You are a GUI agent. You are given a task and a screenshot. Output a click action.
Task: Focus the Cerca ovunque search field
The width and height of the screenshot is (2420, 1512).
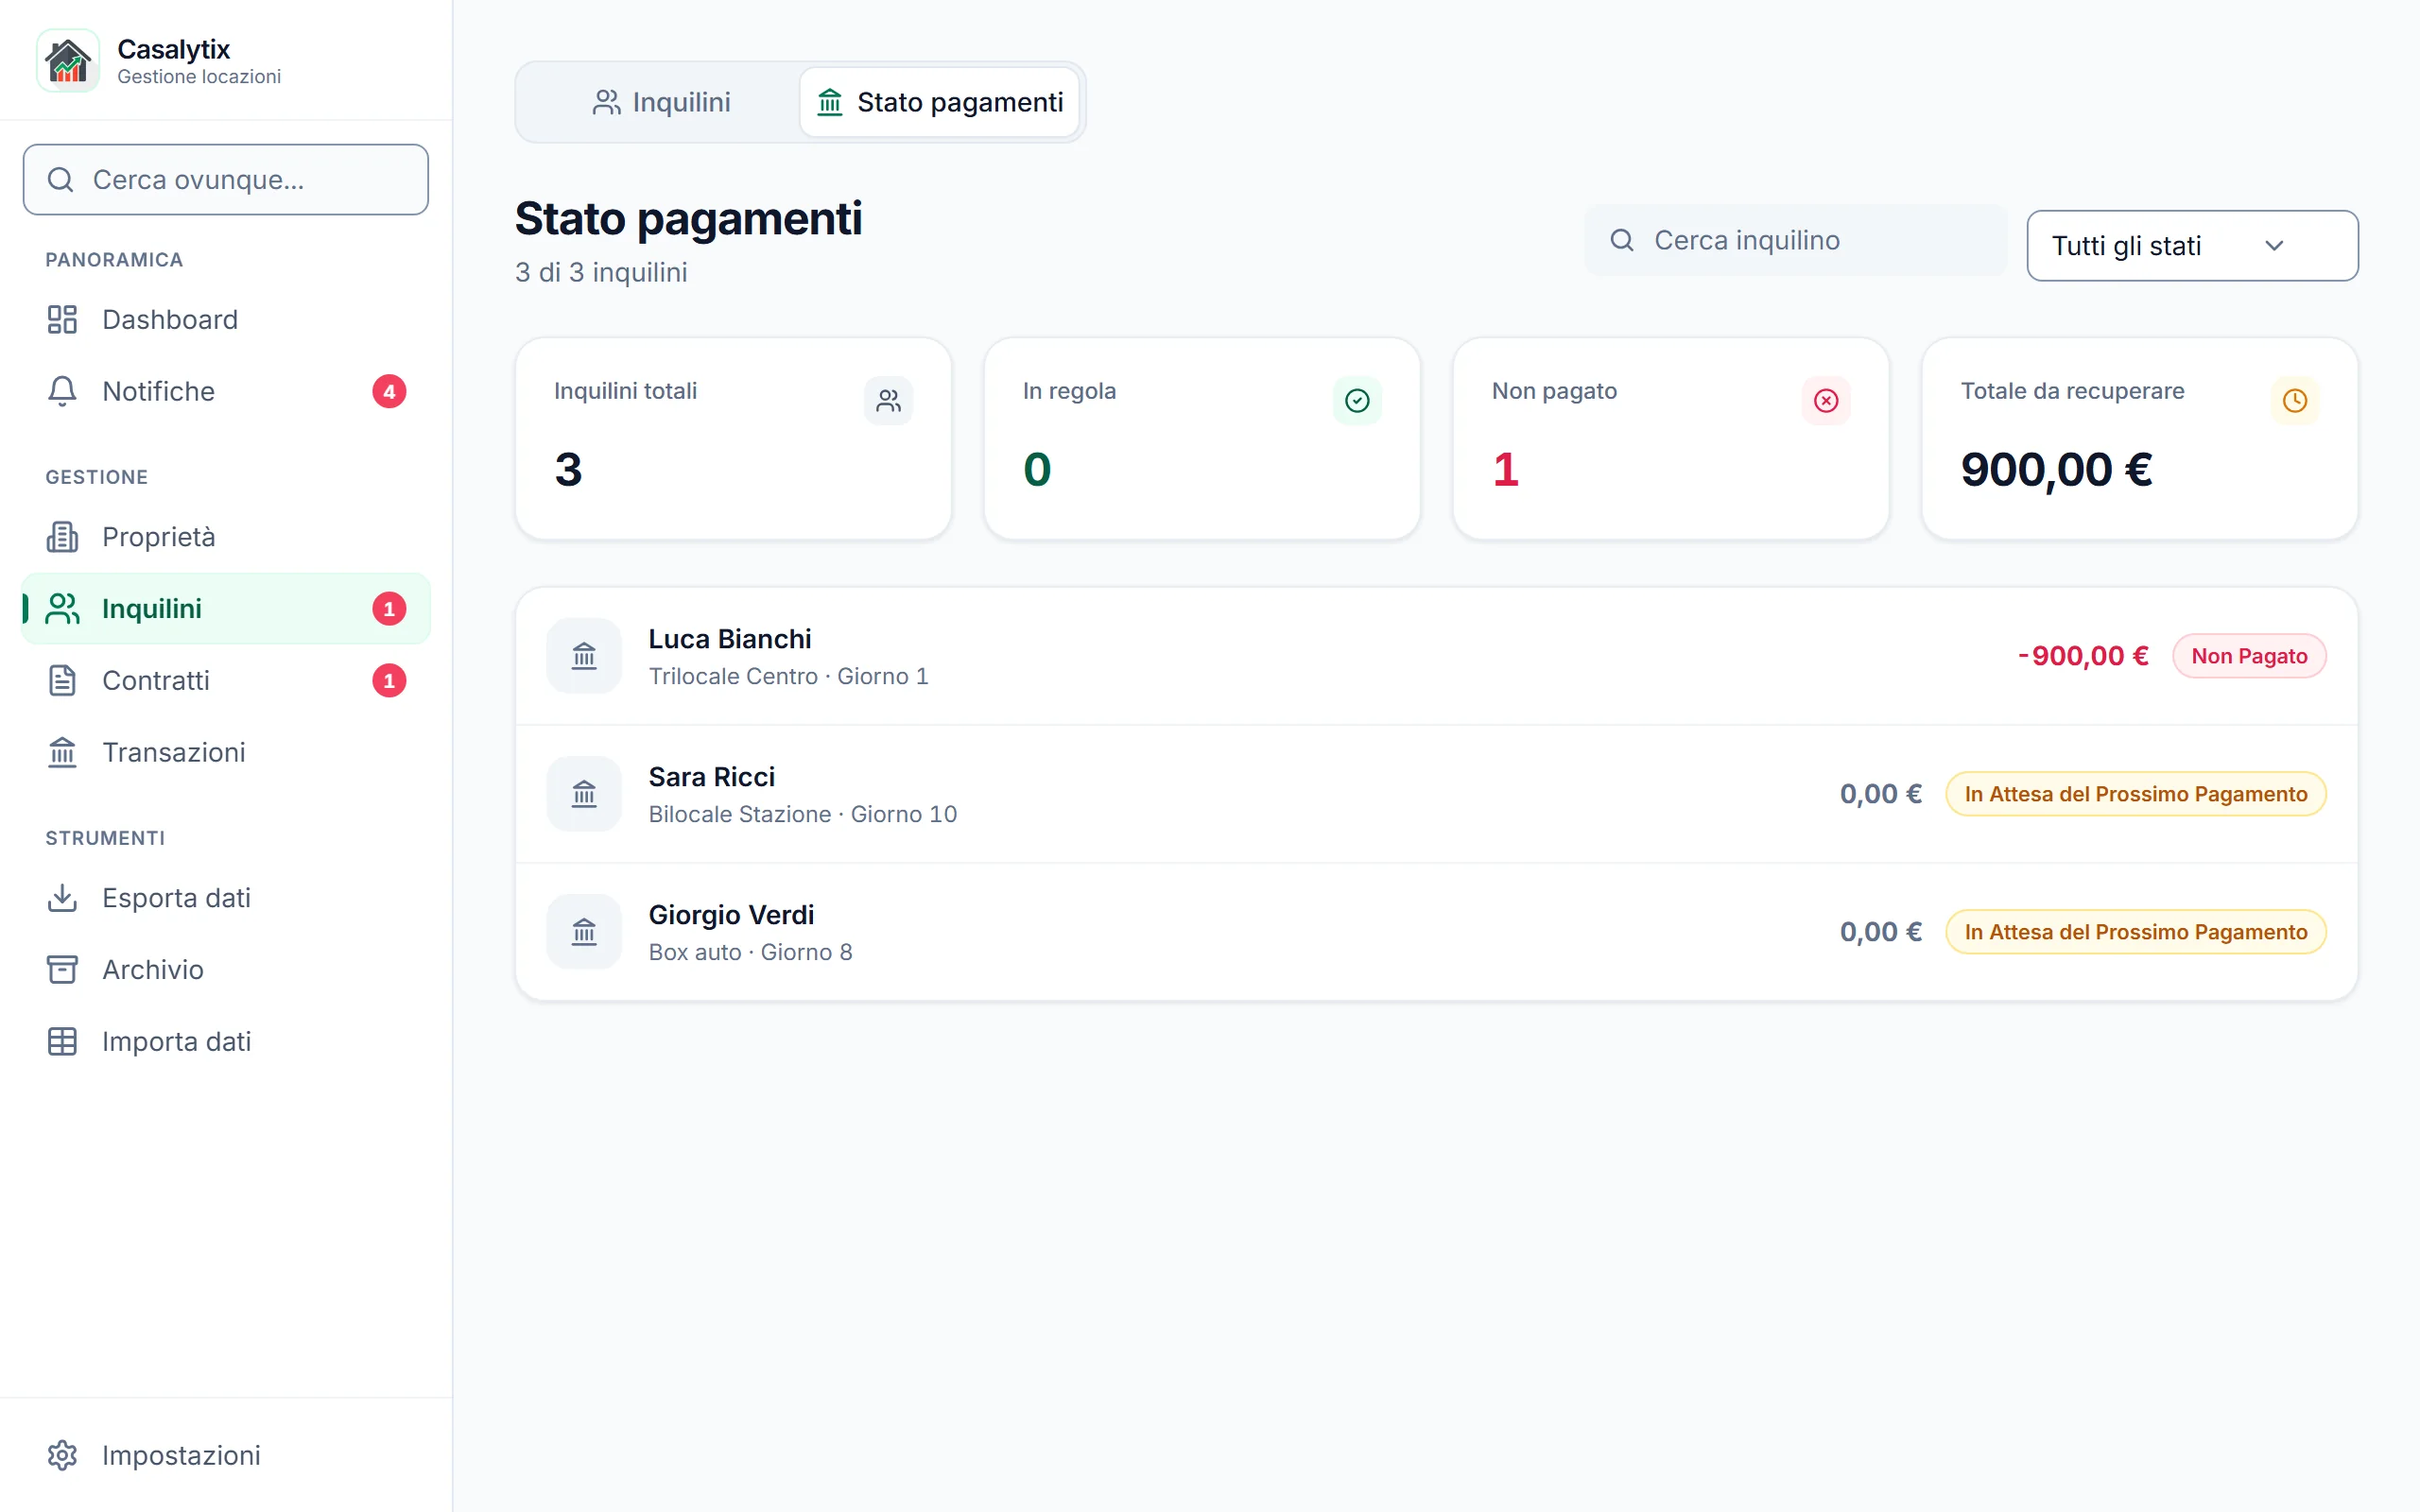point(226,180)
